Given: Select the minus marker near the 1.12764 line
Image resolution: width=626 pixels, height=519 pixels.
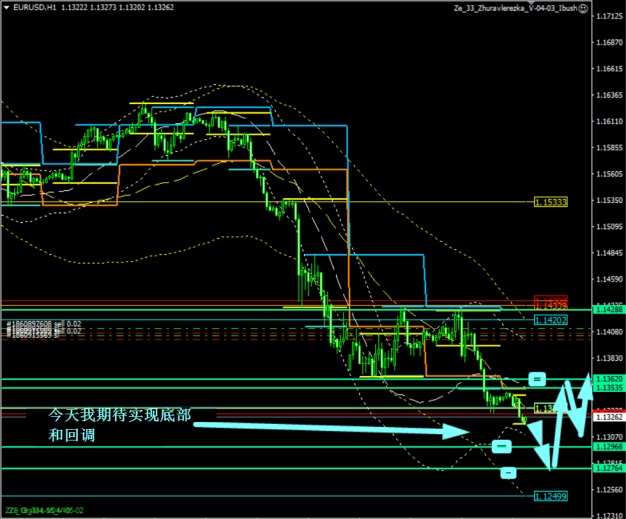Looking at the screenshot, I should [x=508, y=472].
